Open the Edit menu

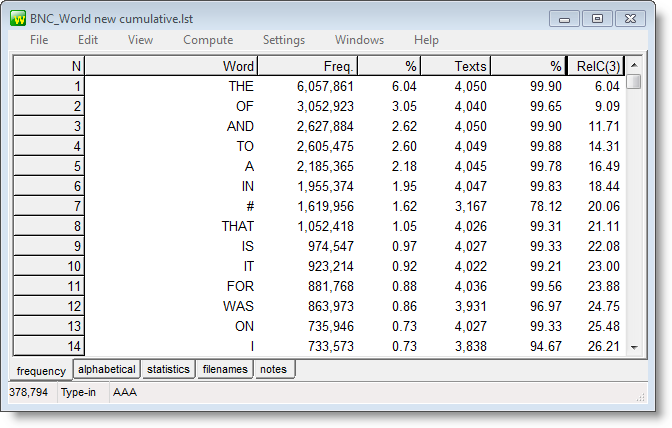tap(88, 40)
